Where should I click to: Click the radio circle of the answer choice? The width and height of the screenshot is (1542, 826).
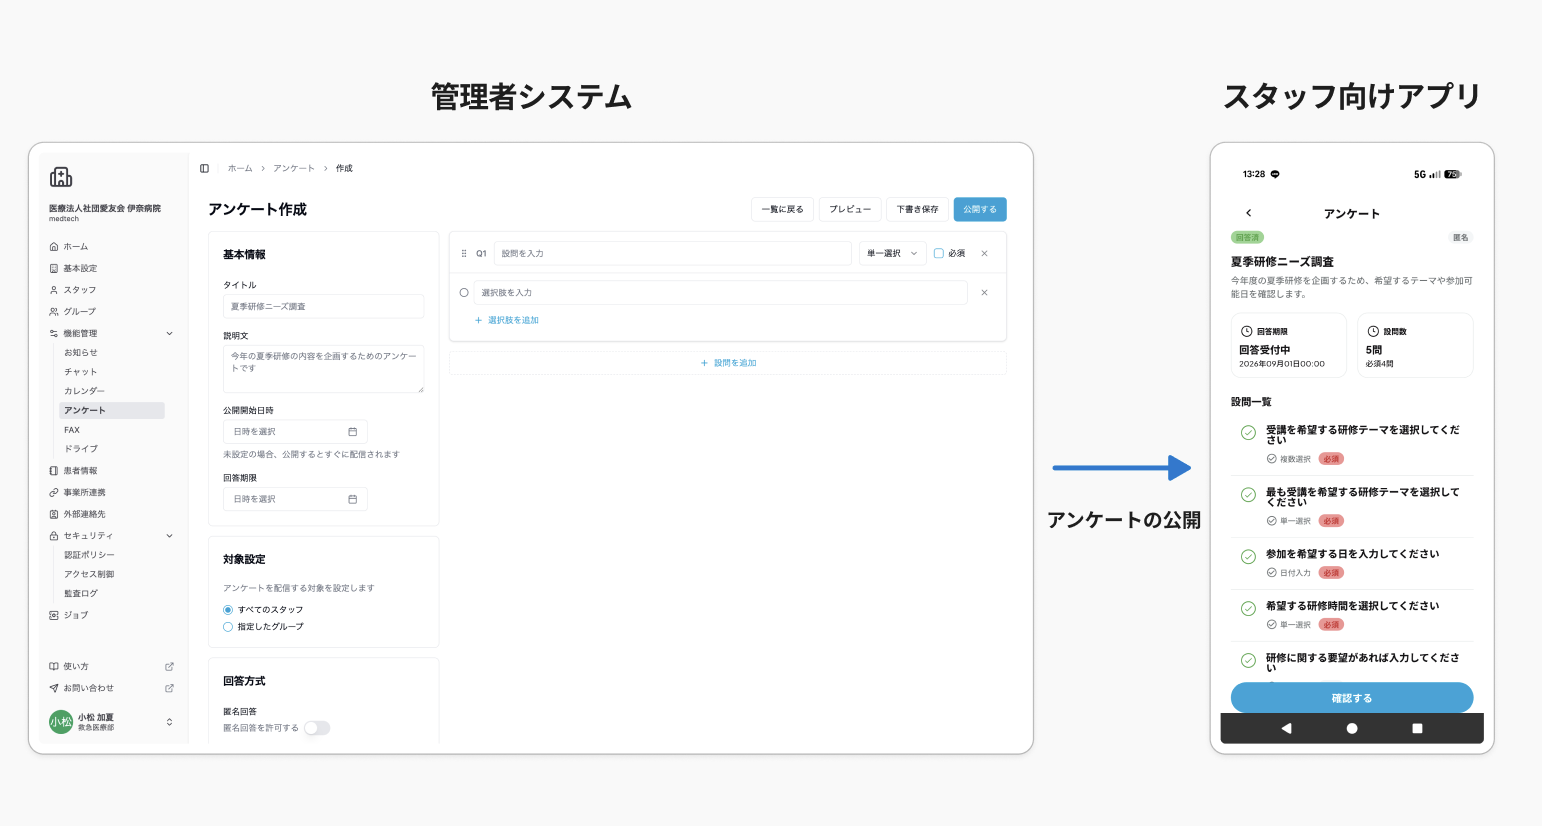pos(464,293)
